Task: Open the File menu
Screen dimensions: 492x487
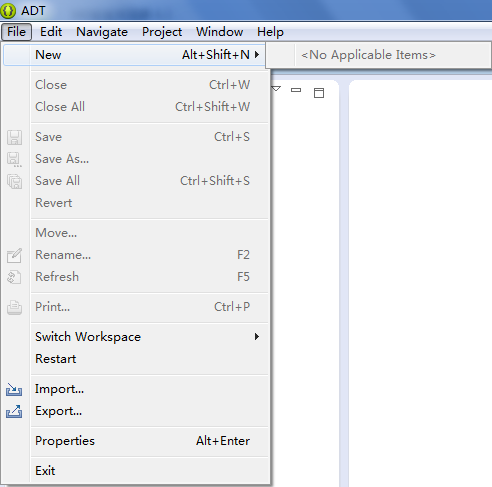Action: click(x=16, y=32)
